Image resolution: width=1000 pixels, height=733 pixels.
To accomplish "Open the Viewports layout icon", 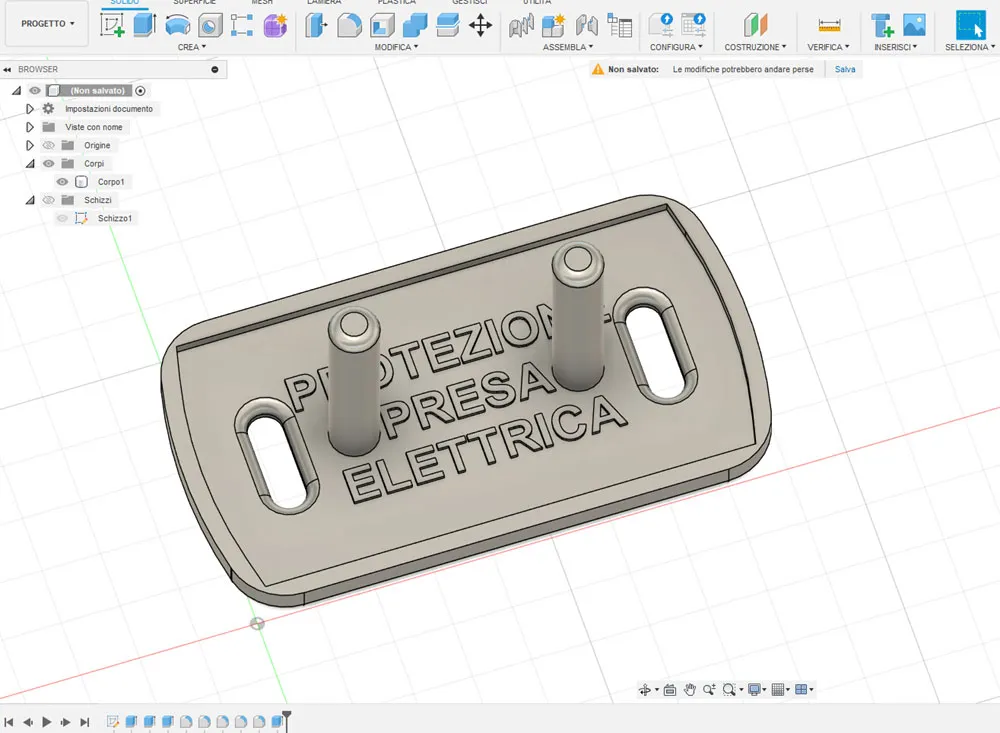I will (x=801, y=690).
